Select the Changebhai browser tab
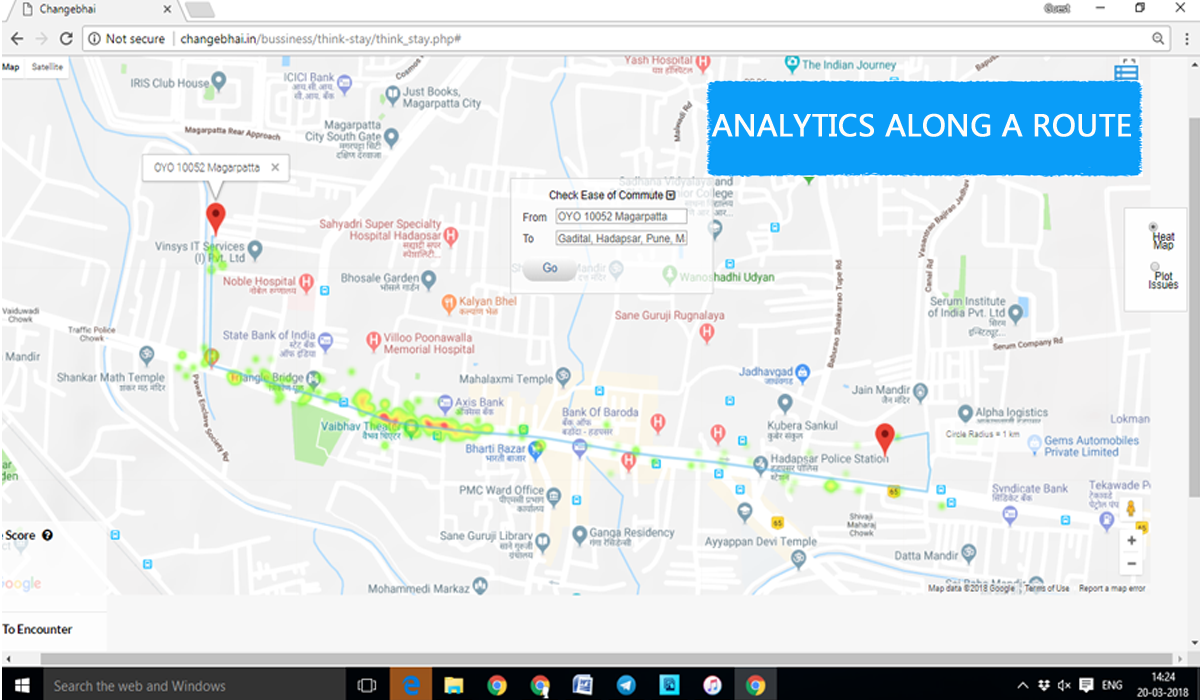The image size is (1200, 700). [x=90, y=10]
